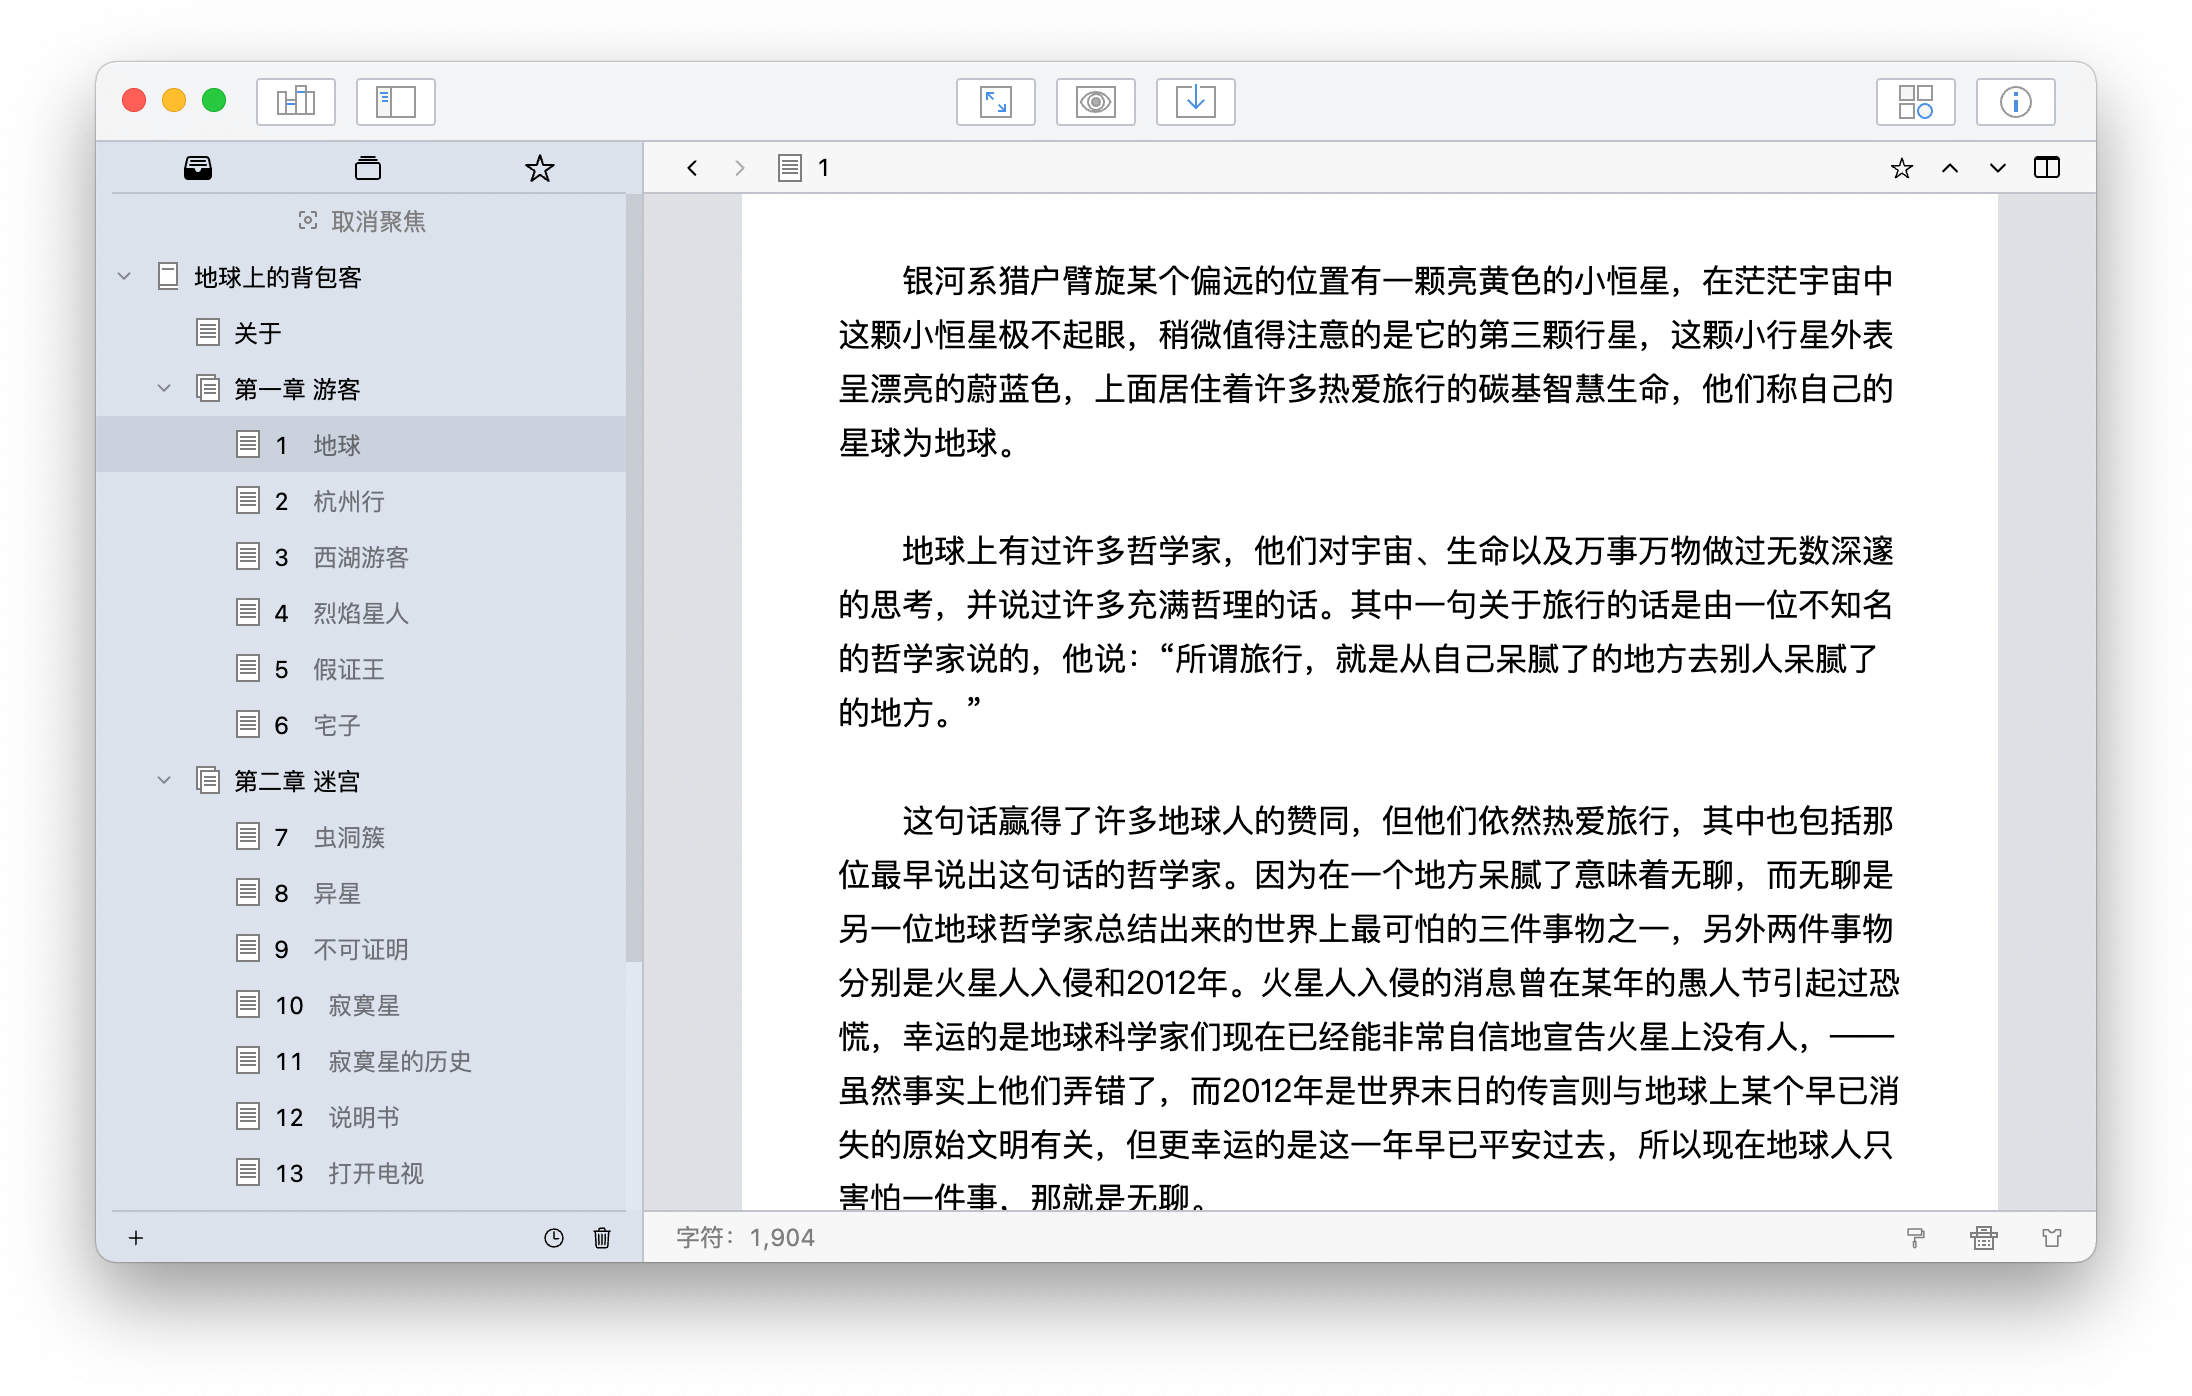Open section 9 不可证明
Screen dimensions: 2192x1396
362,949
